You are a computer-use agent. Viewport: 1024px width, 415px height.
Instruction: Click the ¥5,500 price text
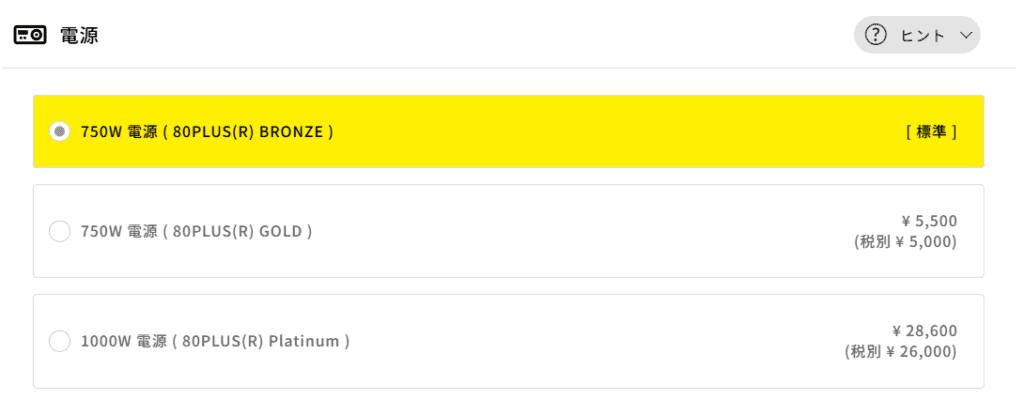point(929,221)
